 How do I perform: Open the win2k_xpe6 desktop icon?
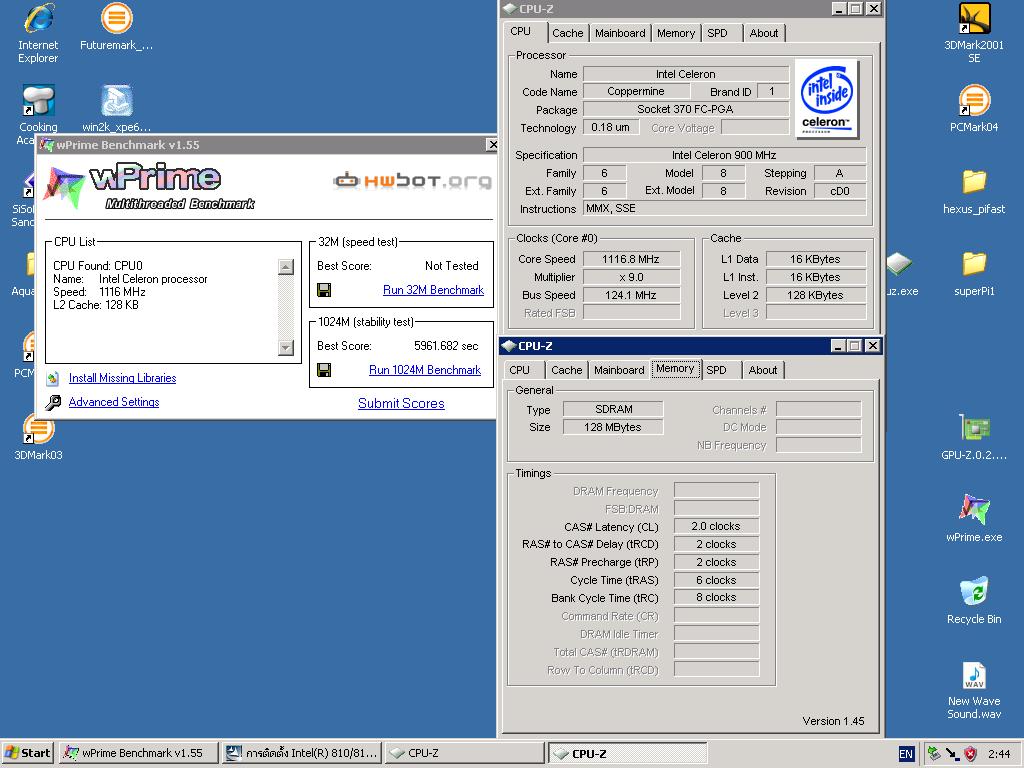(116, 108)
